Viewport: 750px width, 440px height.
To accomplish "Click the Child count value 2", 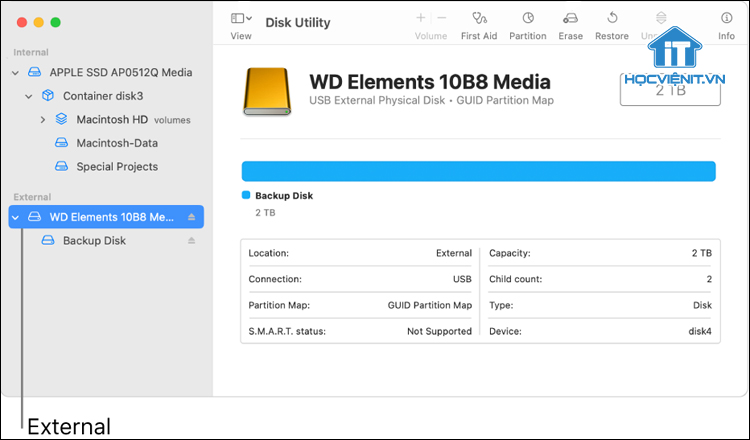I will click(709, 279).
